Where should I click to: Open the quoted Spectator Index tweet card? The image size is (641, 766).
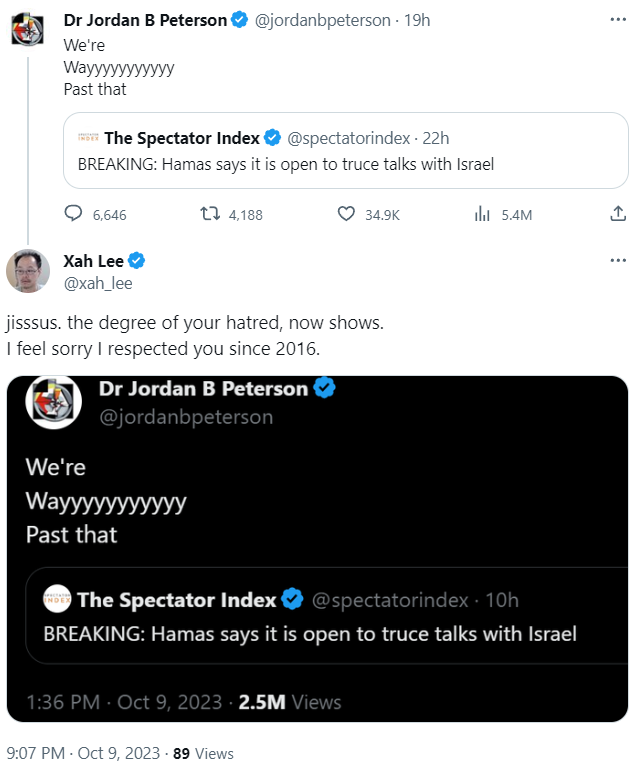point(345,164)
